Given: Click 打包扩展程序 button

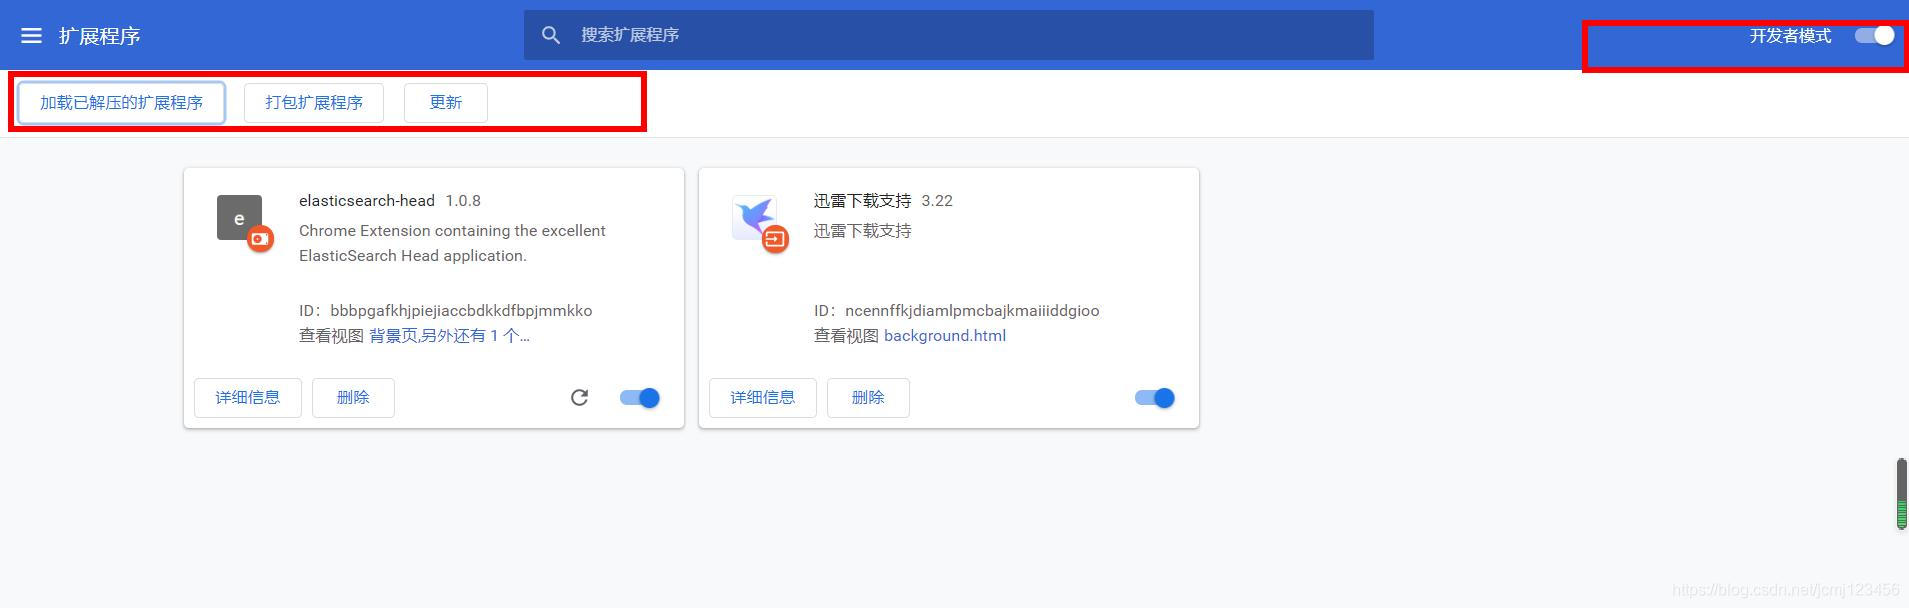Looking at the screenshot, I should (314, 103).
